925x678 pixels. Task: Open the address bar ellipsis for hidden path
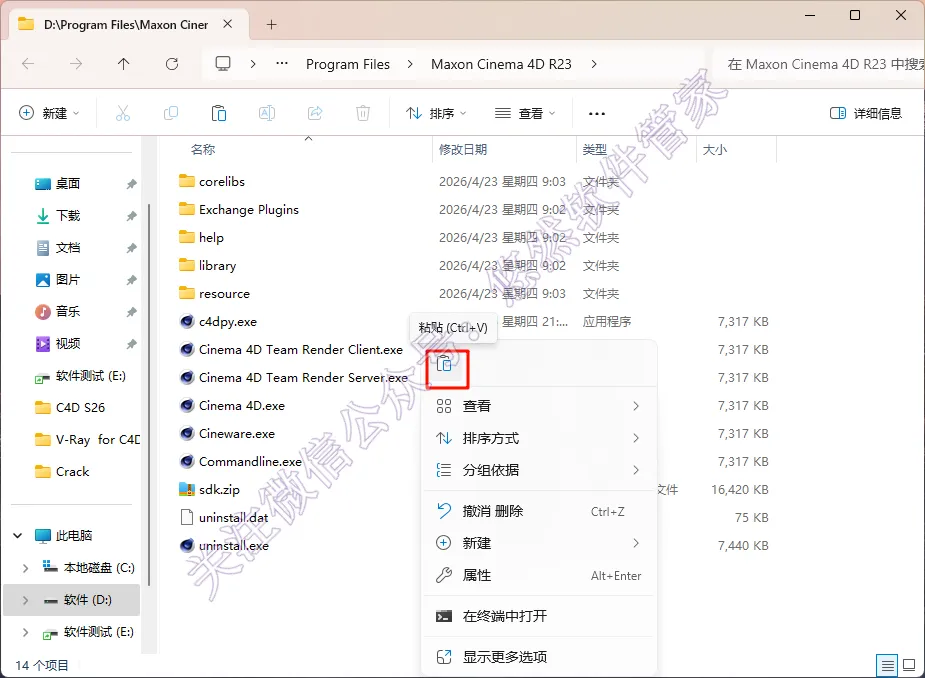tap(282, 64)
